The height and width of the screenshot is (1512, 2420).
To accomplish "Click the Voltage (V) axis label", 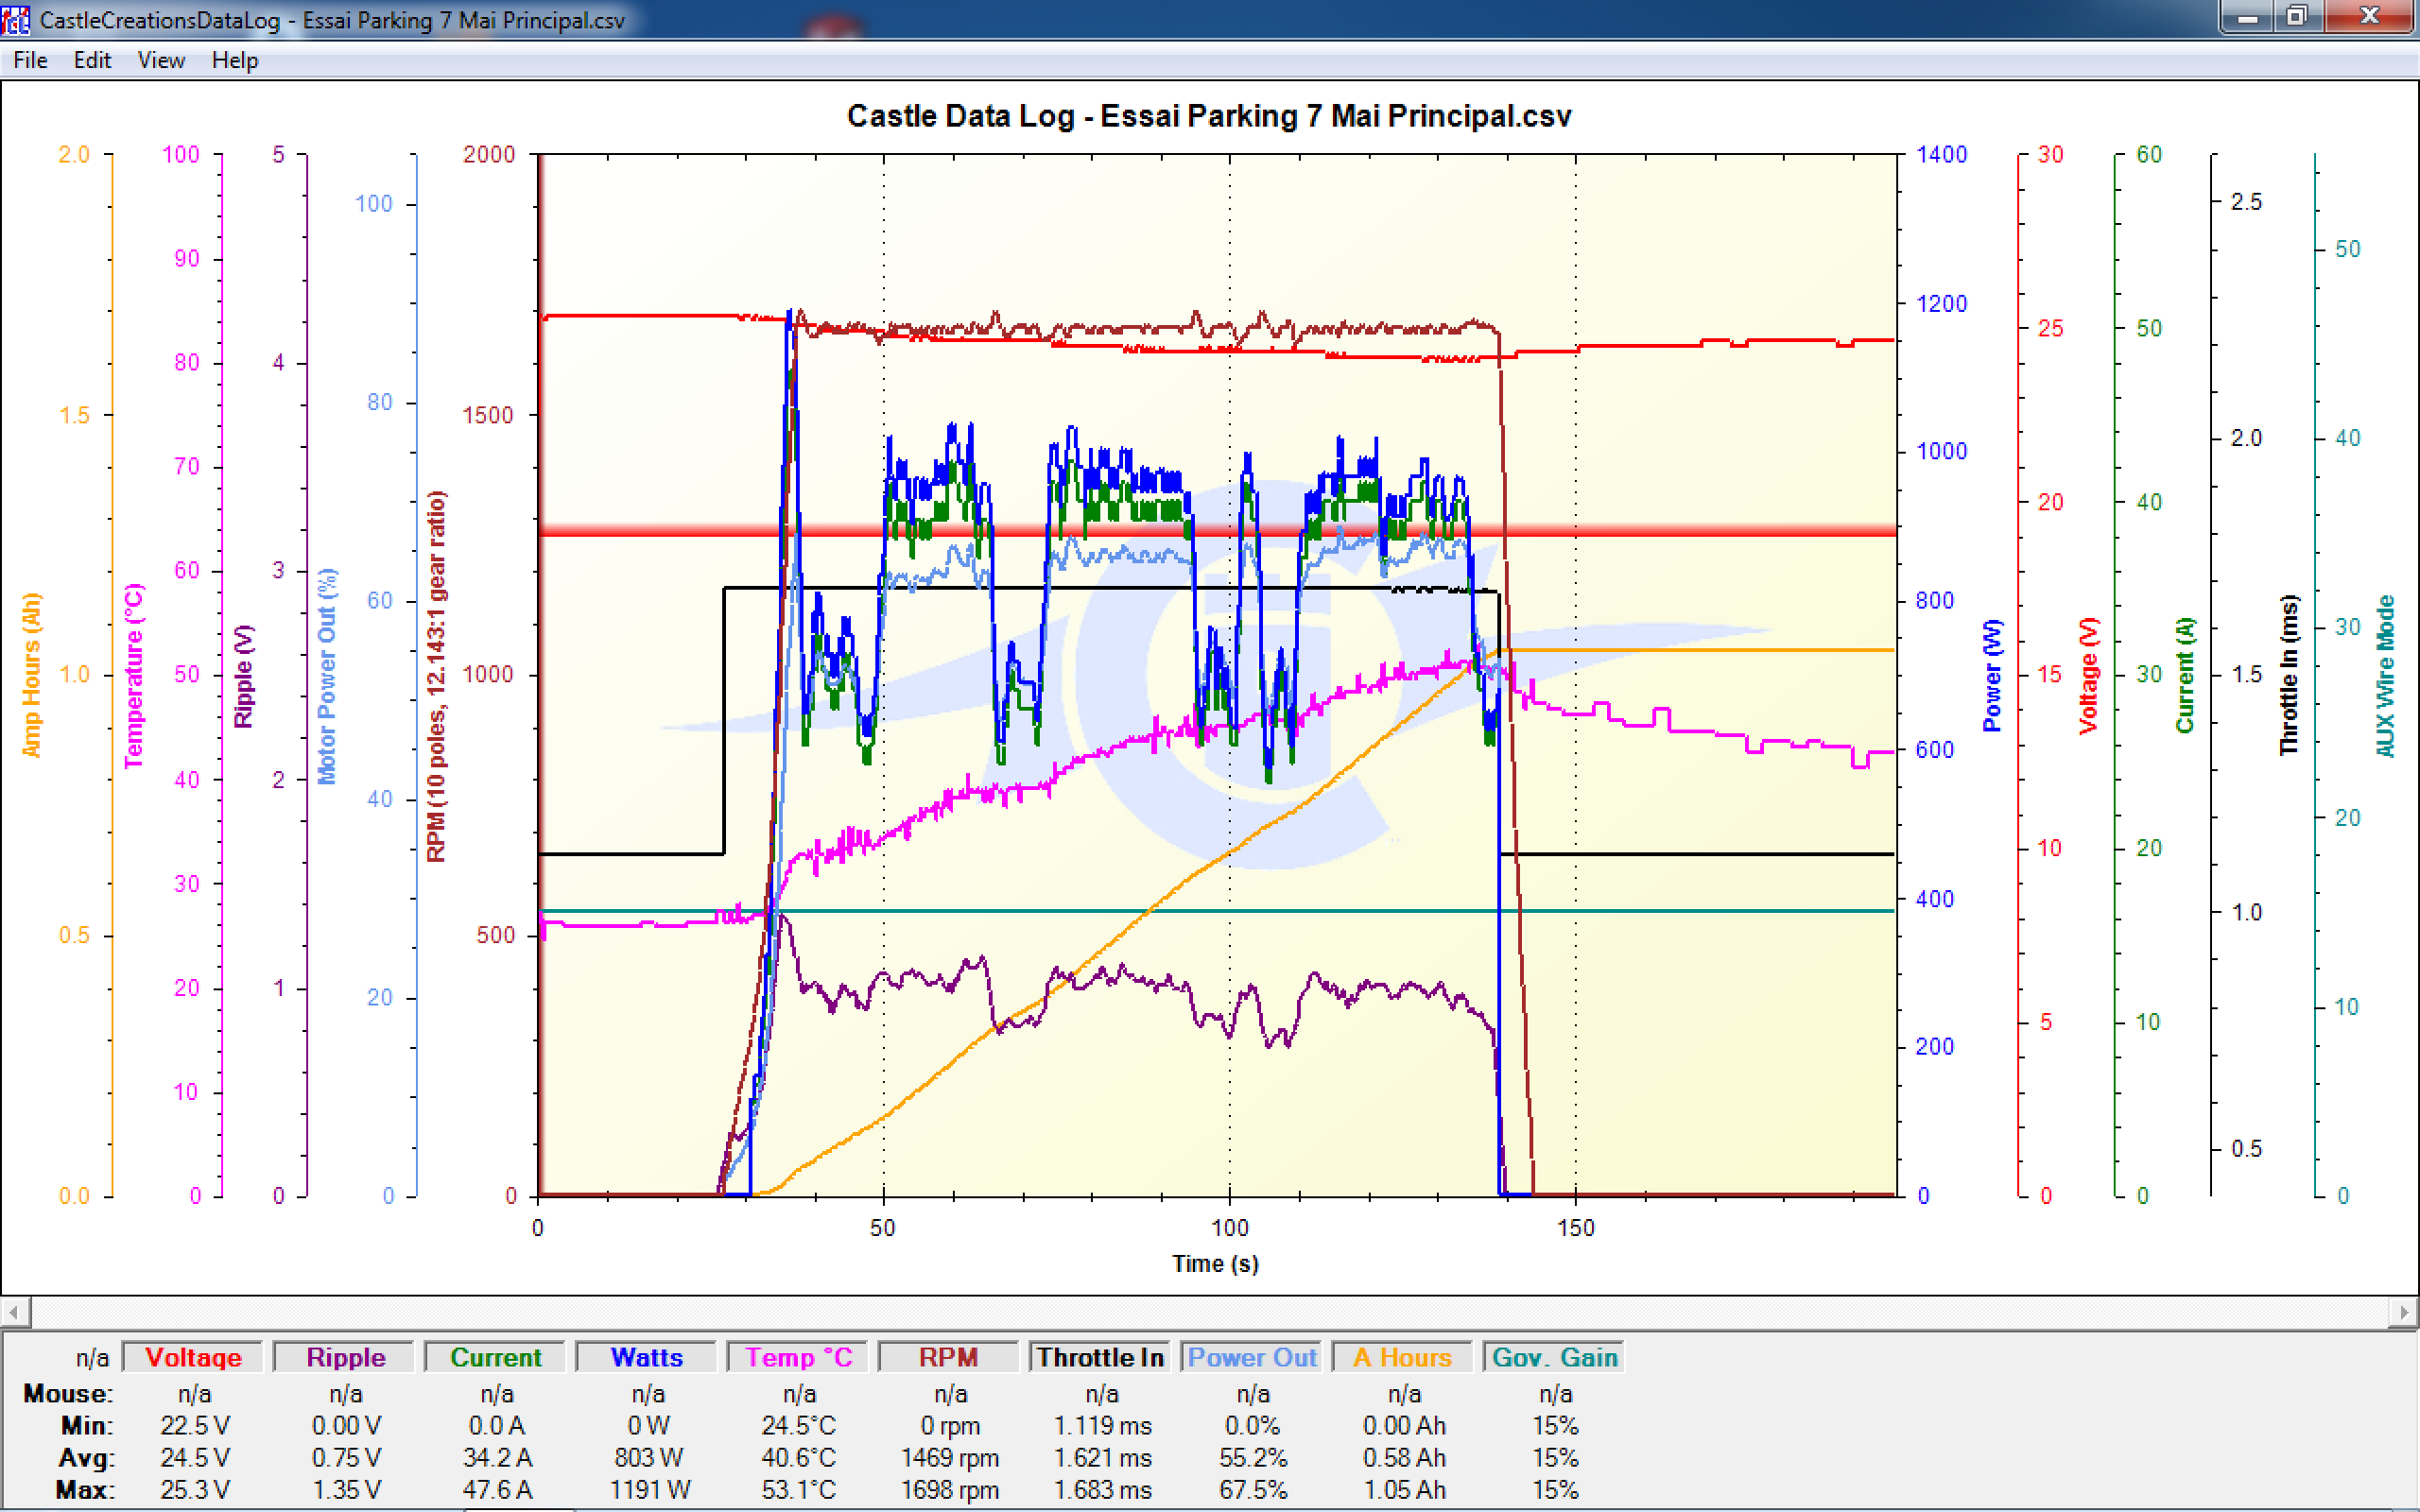I will 2088,675.
